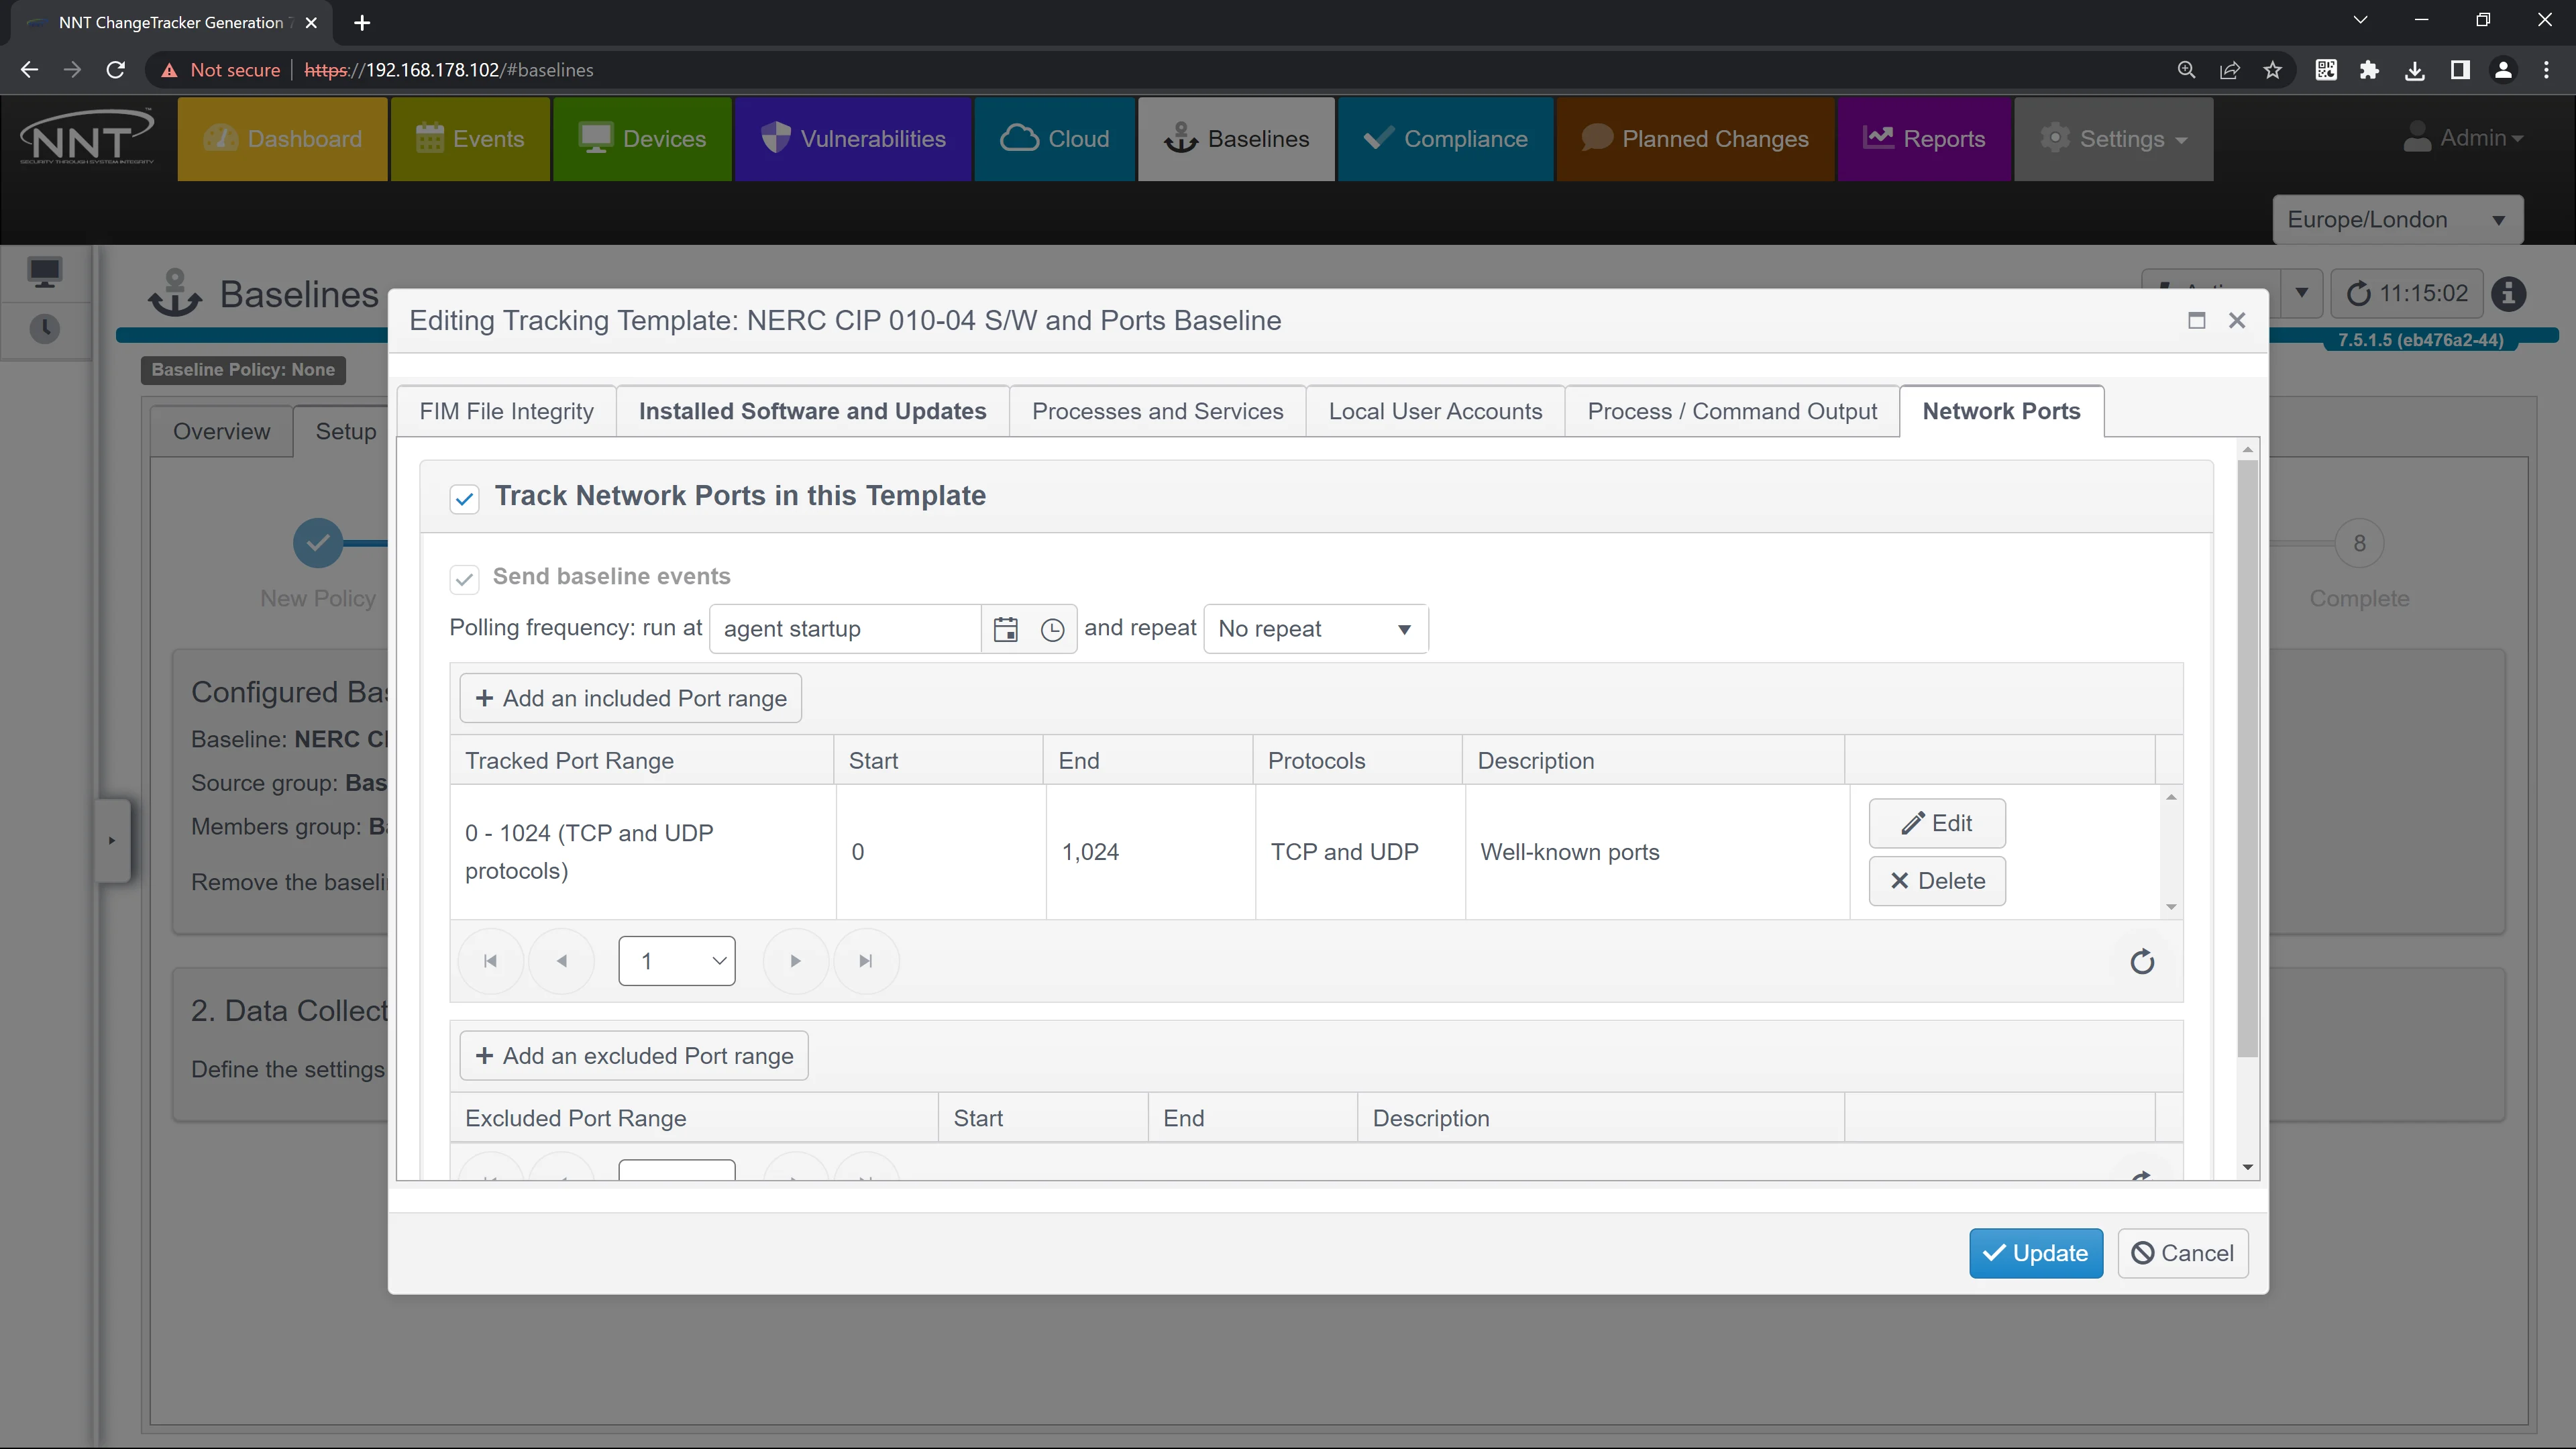Open the Actions dropdown arrow beside the timer
This screenshot has width=2576, height=1449.
pyautogui.click(x=2301, y=294)
